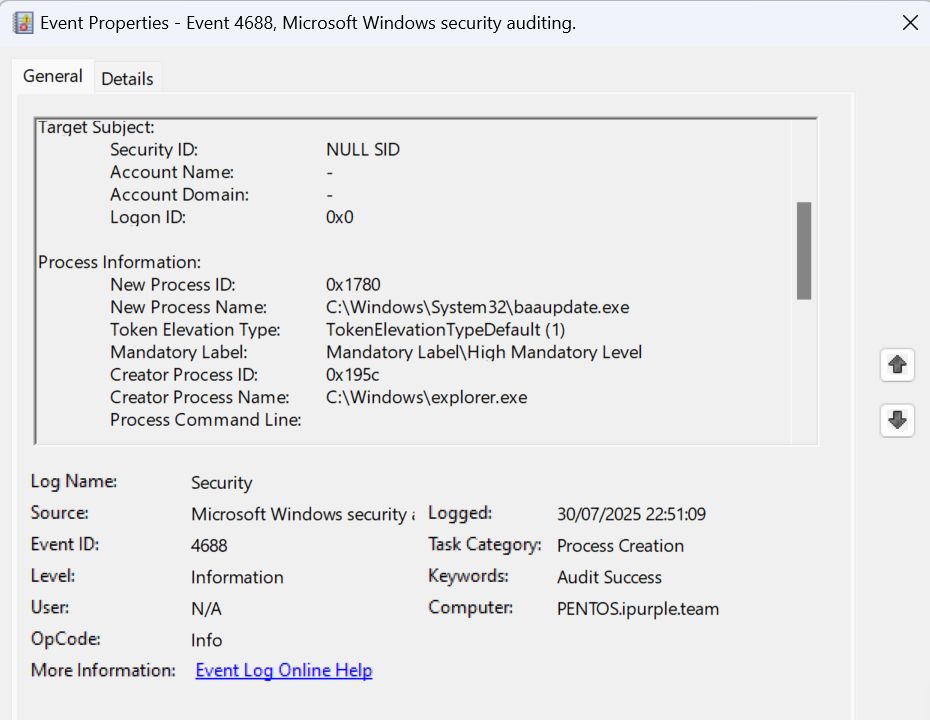This screenshot has height=720, width=930.
Task: Go to previous event with up arrow
Action: (897, 366)
